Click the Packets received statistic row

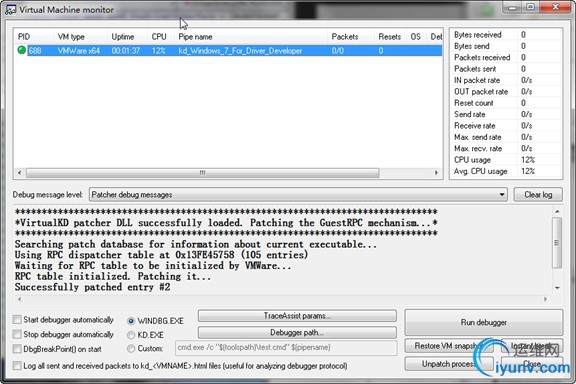[x=506, y=57]
